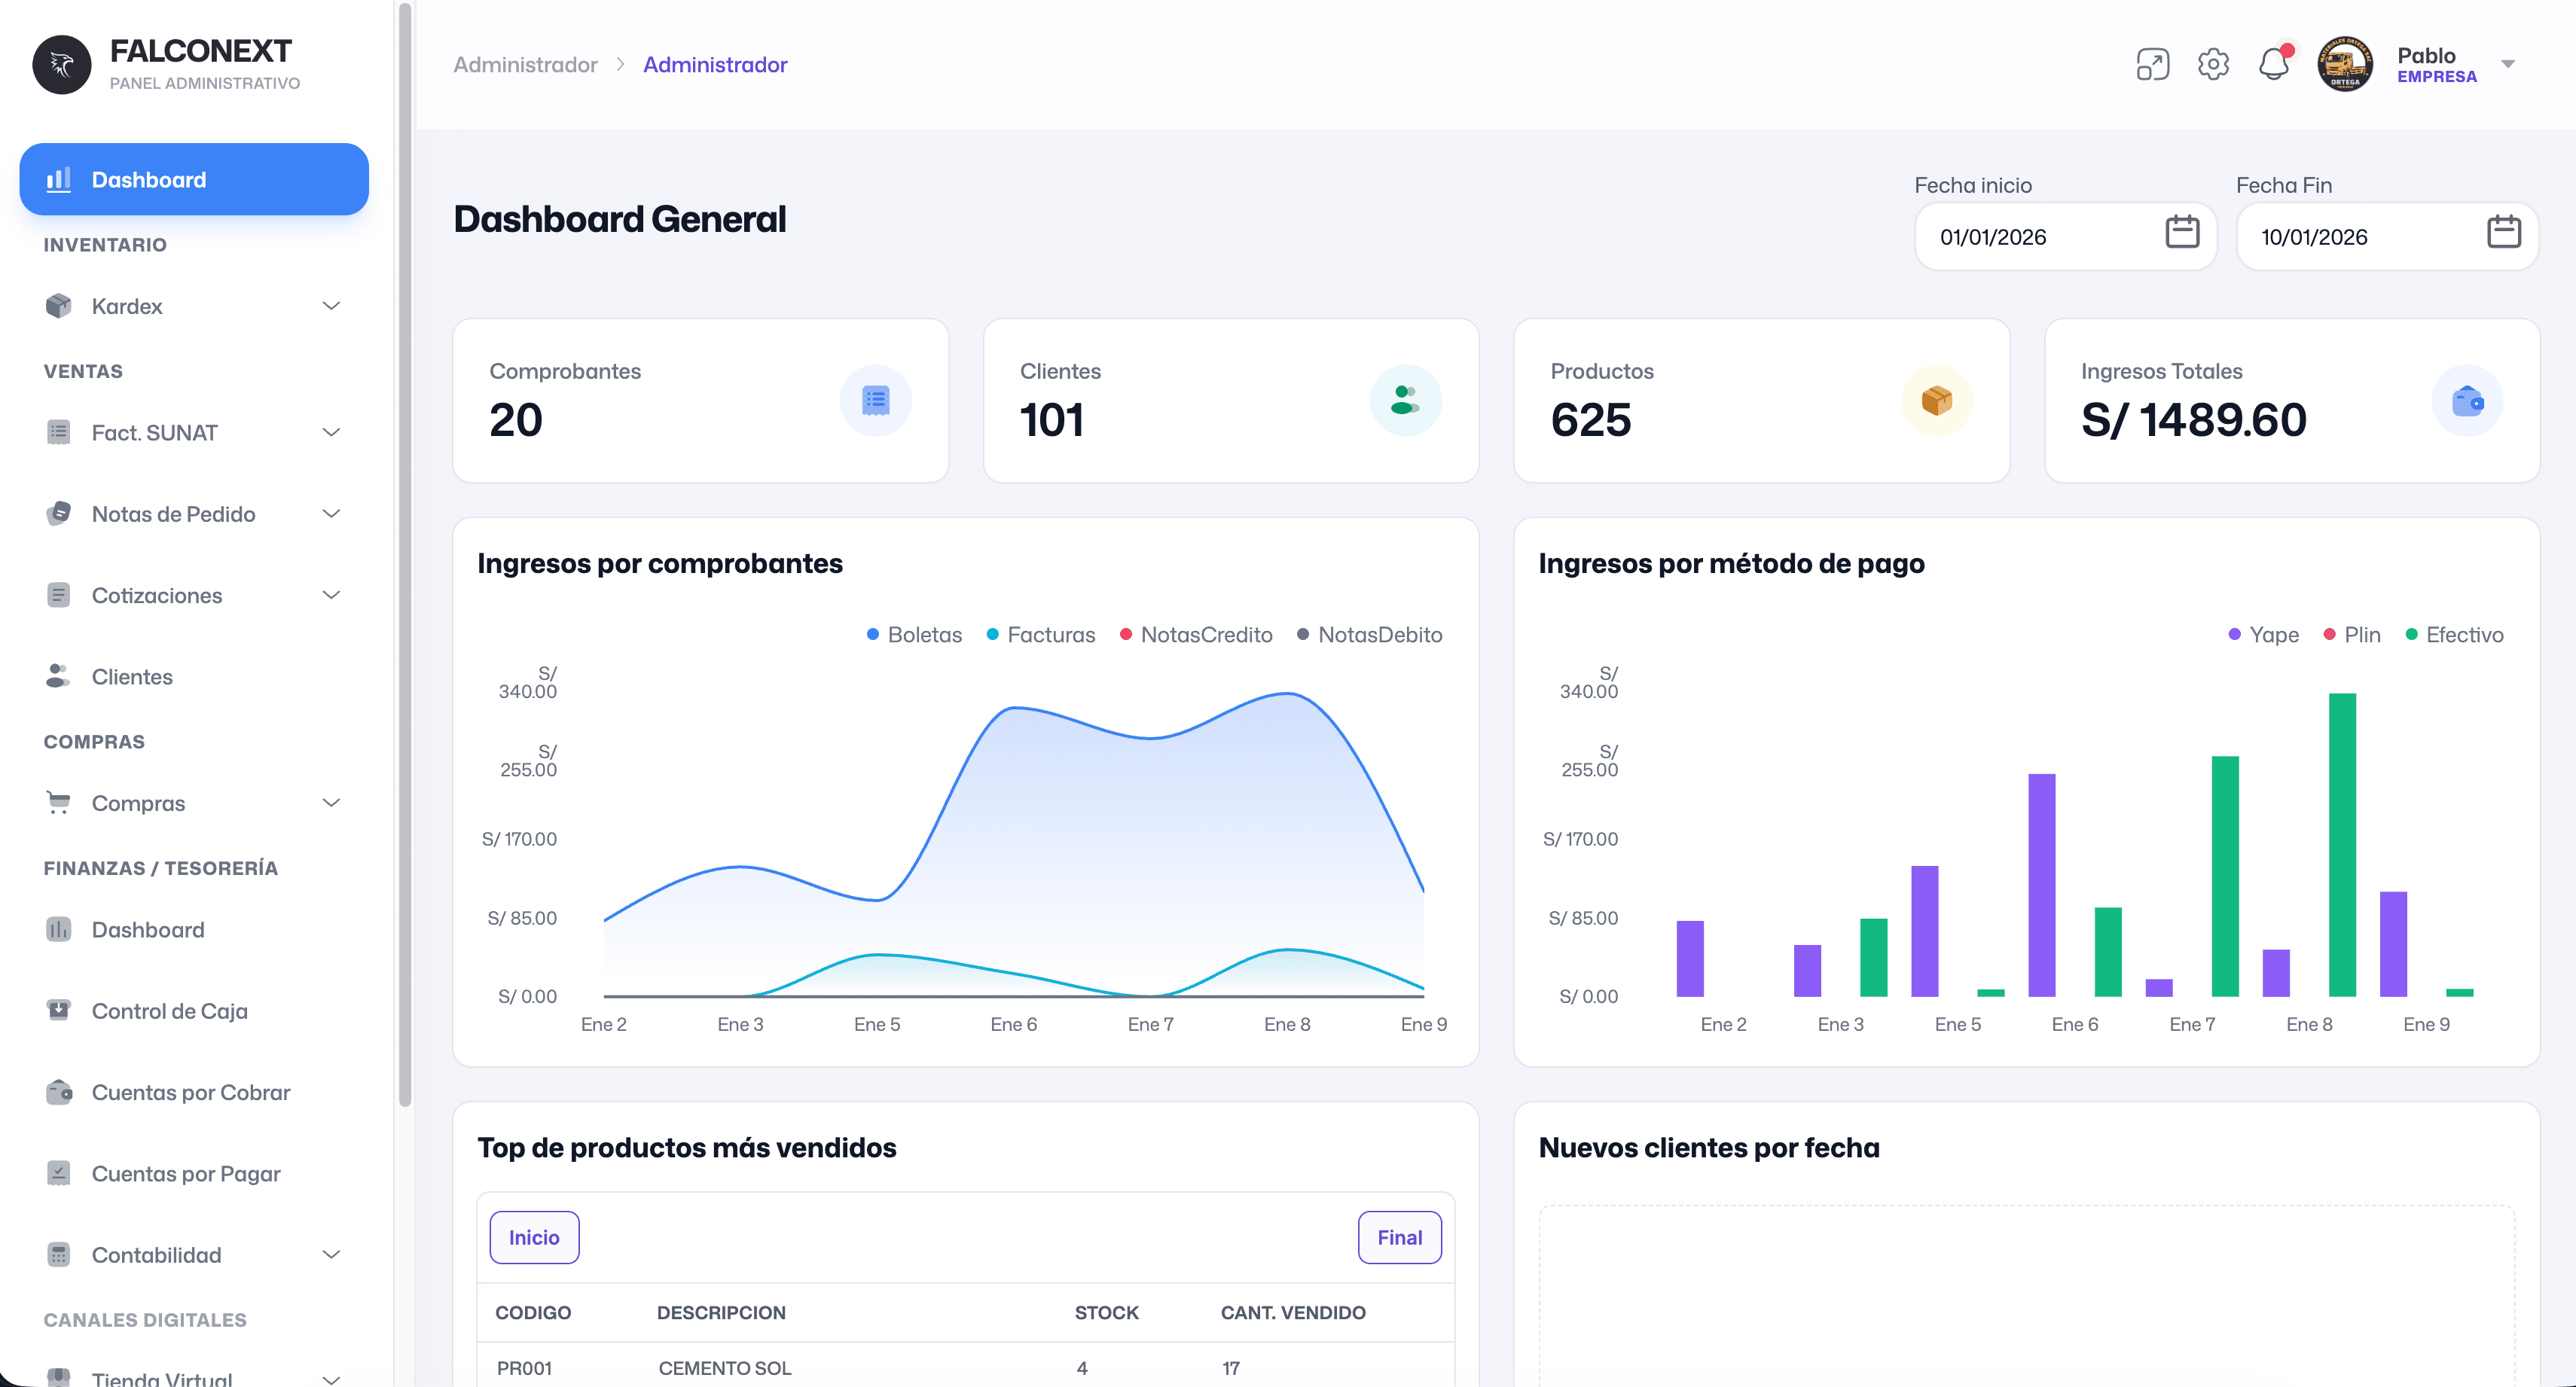Click the Final button on top products table
The width and height of the screenshot is (2576, 1387).
coord(1399,1237)
